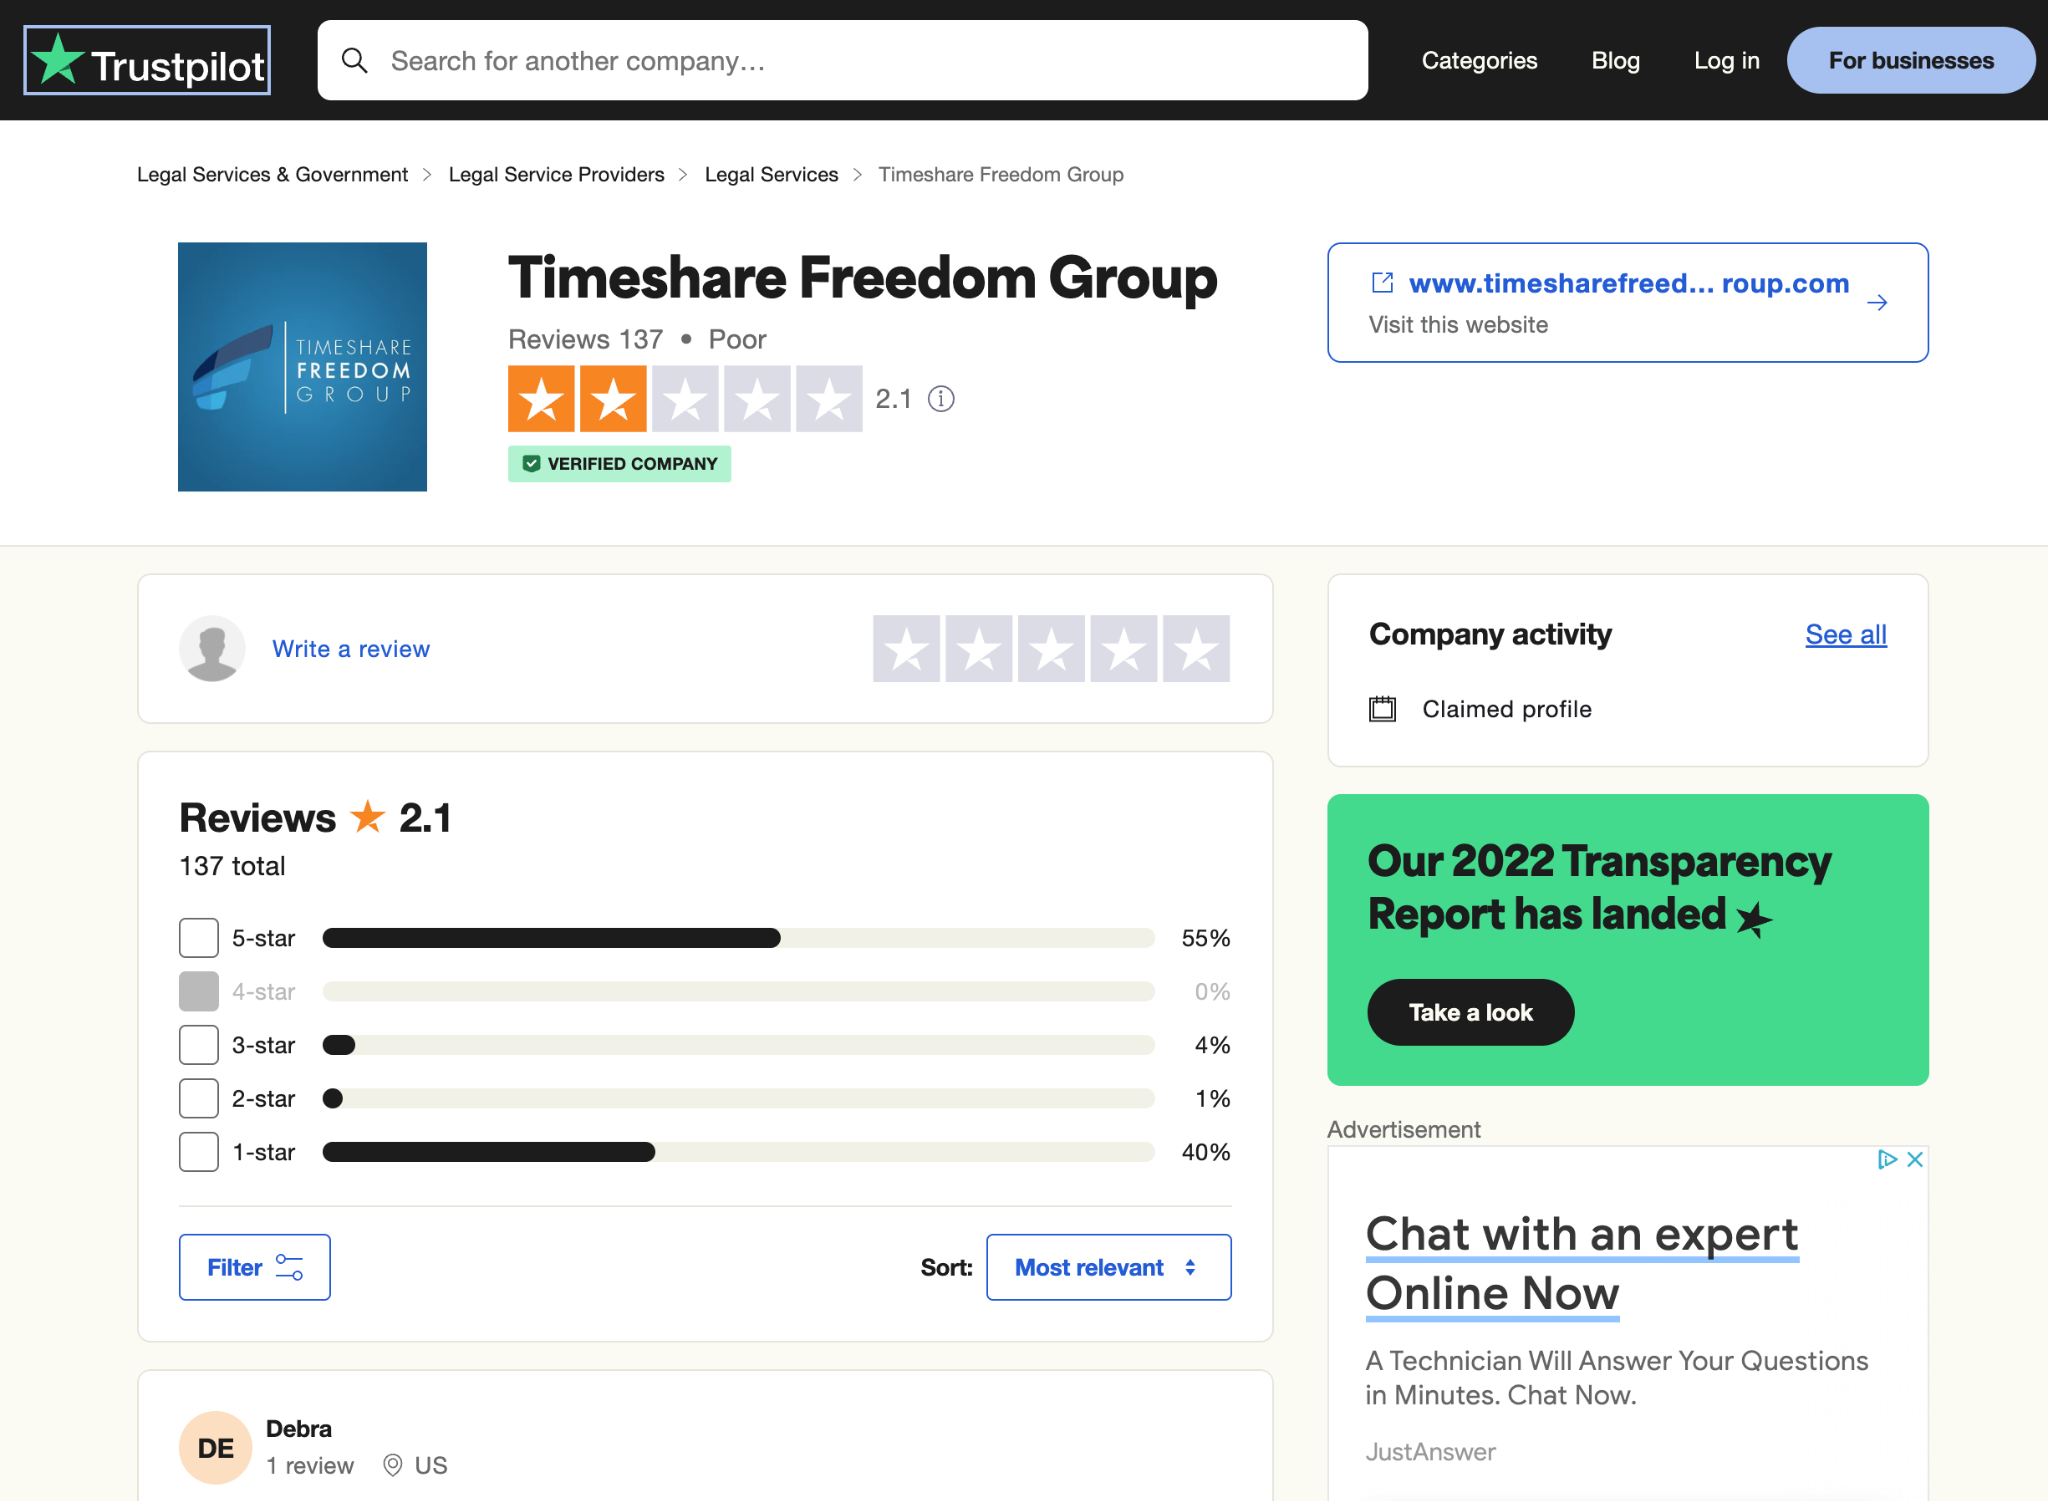Open Legal Services & Government breadcrumb
This screenshot has height=1501, width=2048.
pyautogui.click(x=272, y=174)
